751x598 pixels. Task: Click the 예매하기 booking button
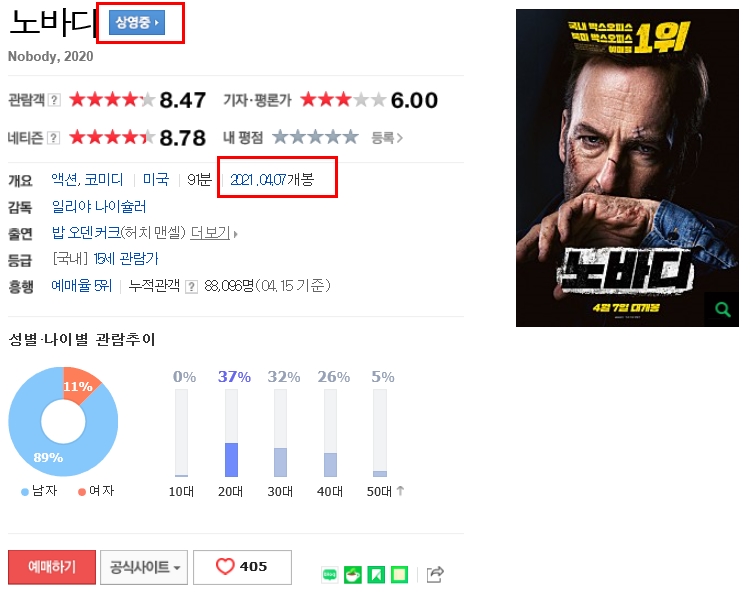[52, 567]
